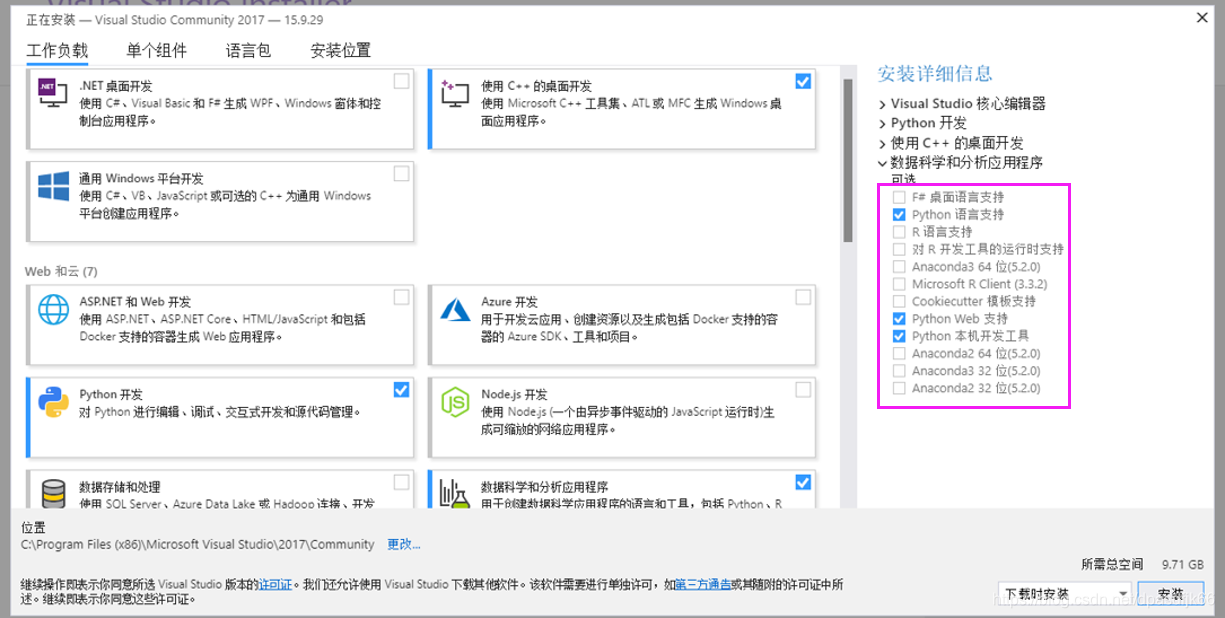The width and height of the screenshot is (1225, 618).
Task: Check the 通用 Windows 平台开发 workload checkbox
Action: 401,174
